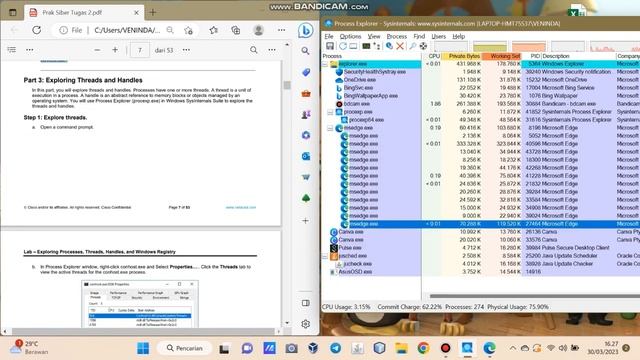Open View menu in Process Explorer

point(374,36)
